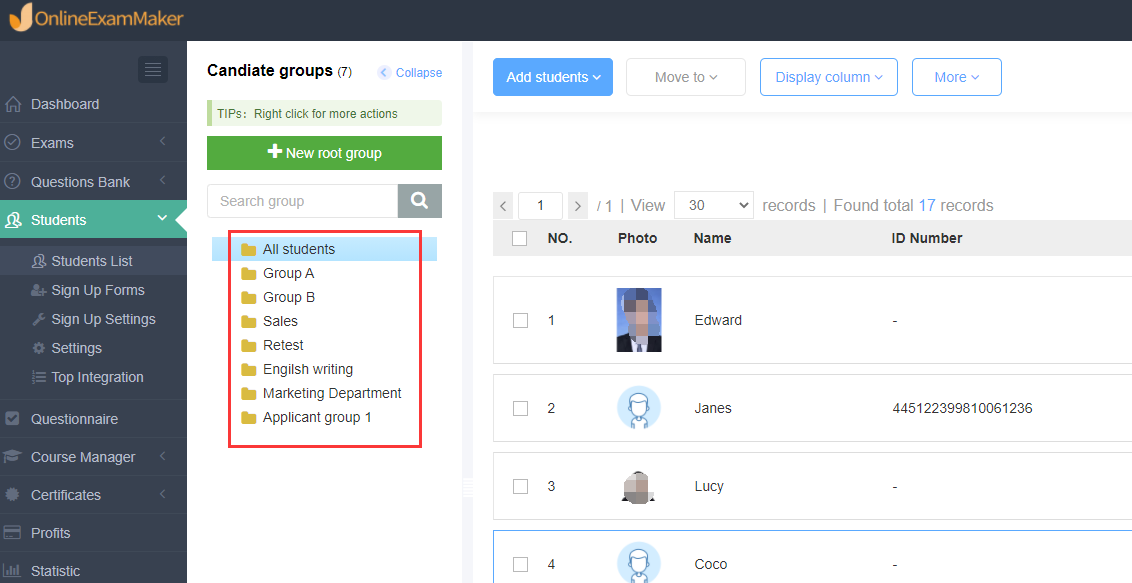Check the box for Edward's row
Viewport: 1132px width, 583px height.
coord(520,320)
